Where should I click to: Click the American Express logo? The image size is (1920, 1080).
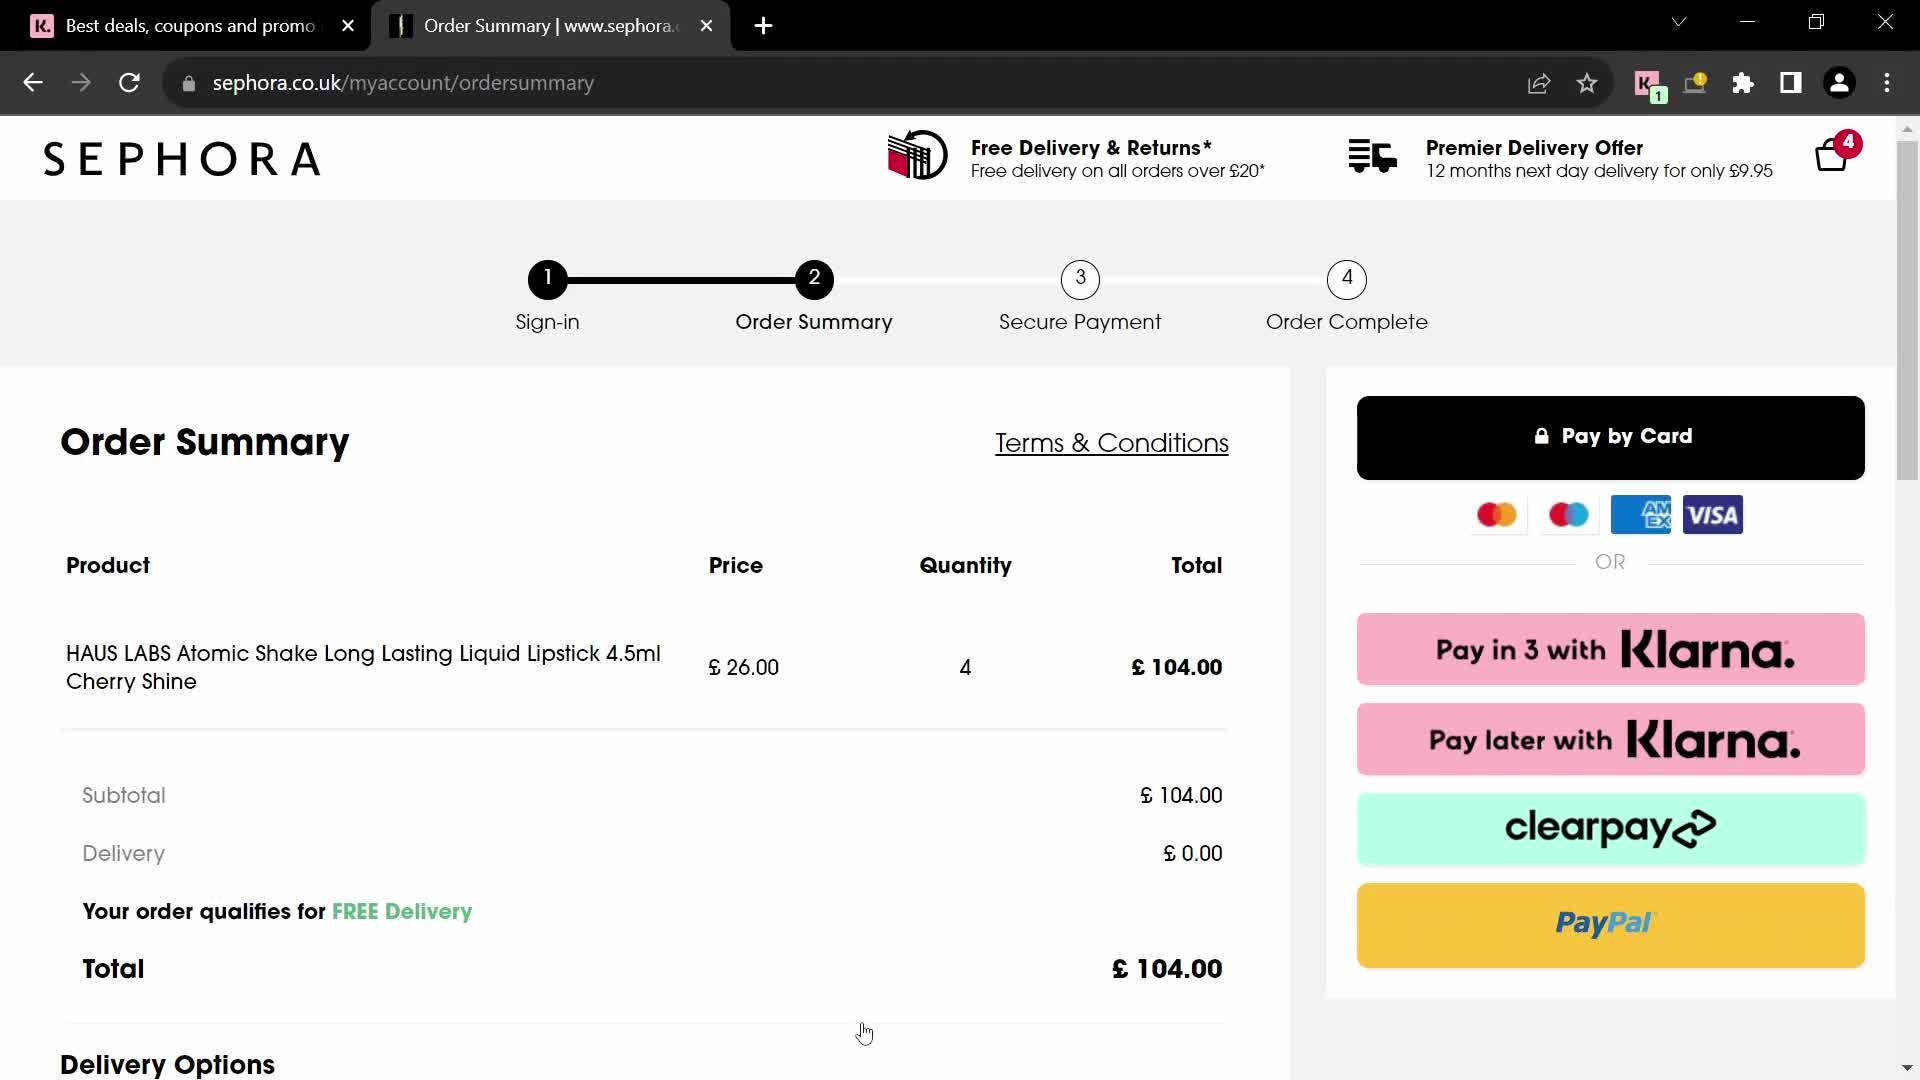coord(1640,515)
